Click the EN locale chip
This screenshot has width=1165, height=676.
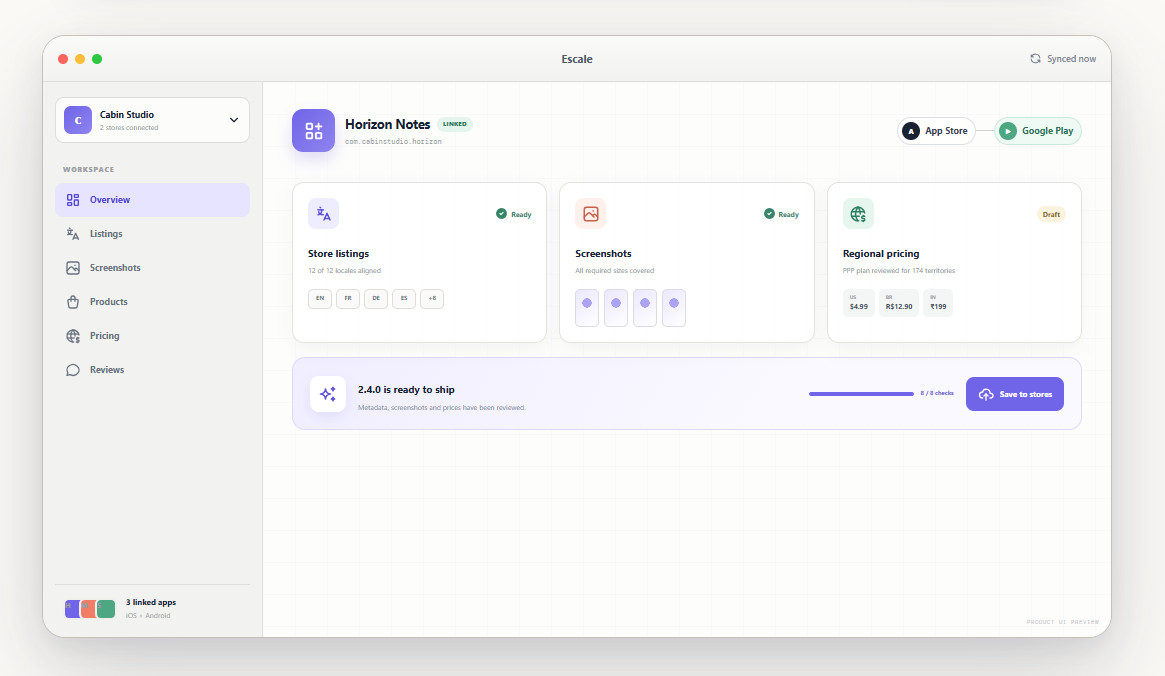coord(320,299)
